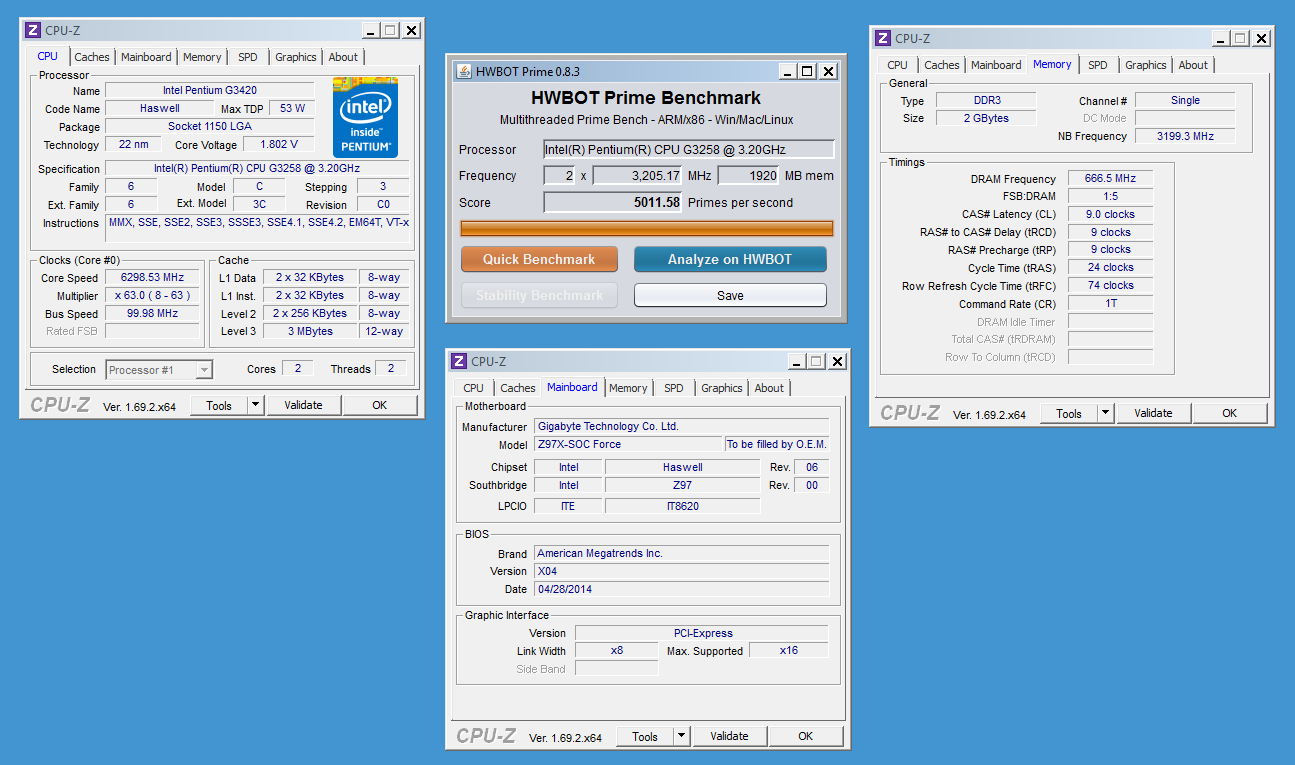Click the Level 3 cache value 3 MBytes
The width and height of the screenshot is (1295, 765).
tap(311, 331)
